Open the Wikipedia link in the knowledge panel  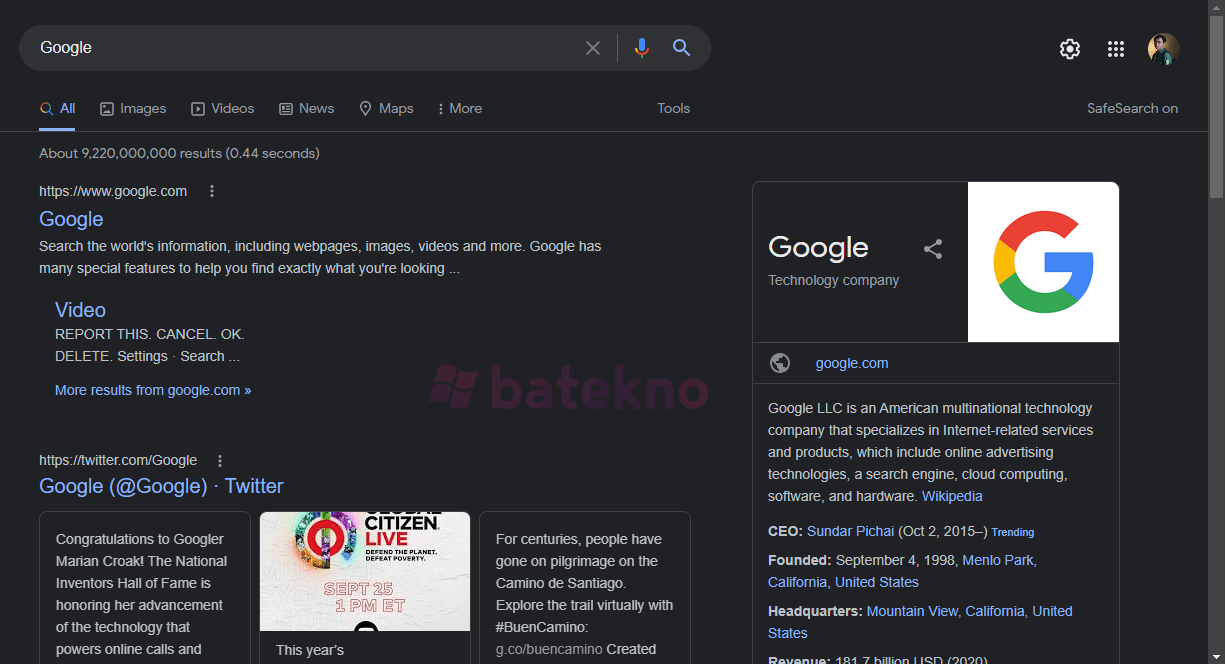(951, 495)
